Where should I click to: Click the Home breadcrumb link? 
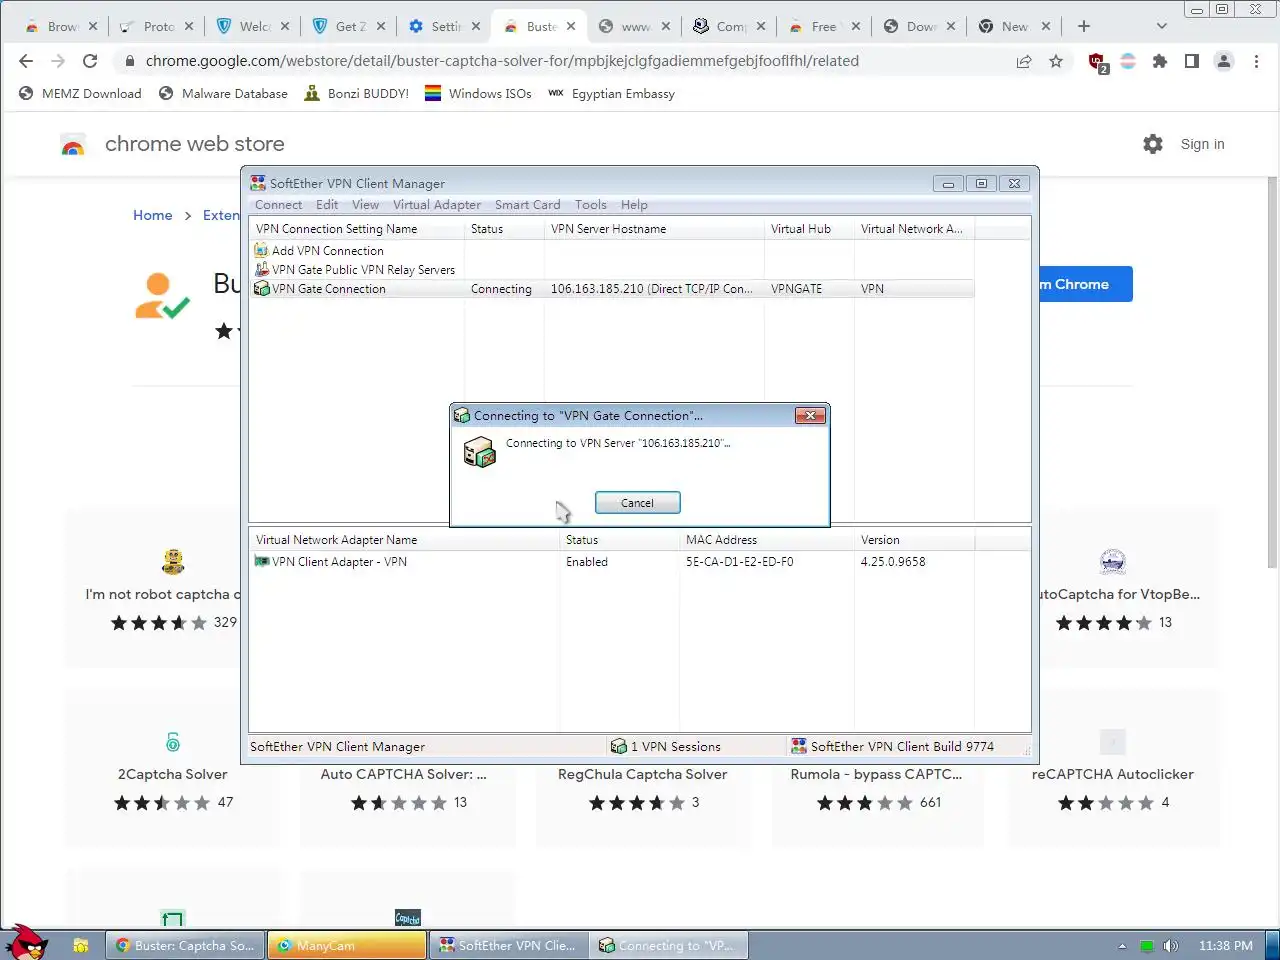(x=152, y=215)
